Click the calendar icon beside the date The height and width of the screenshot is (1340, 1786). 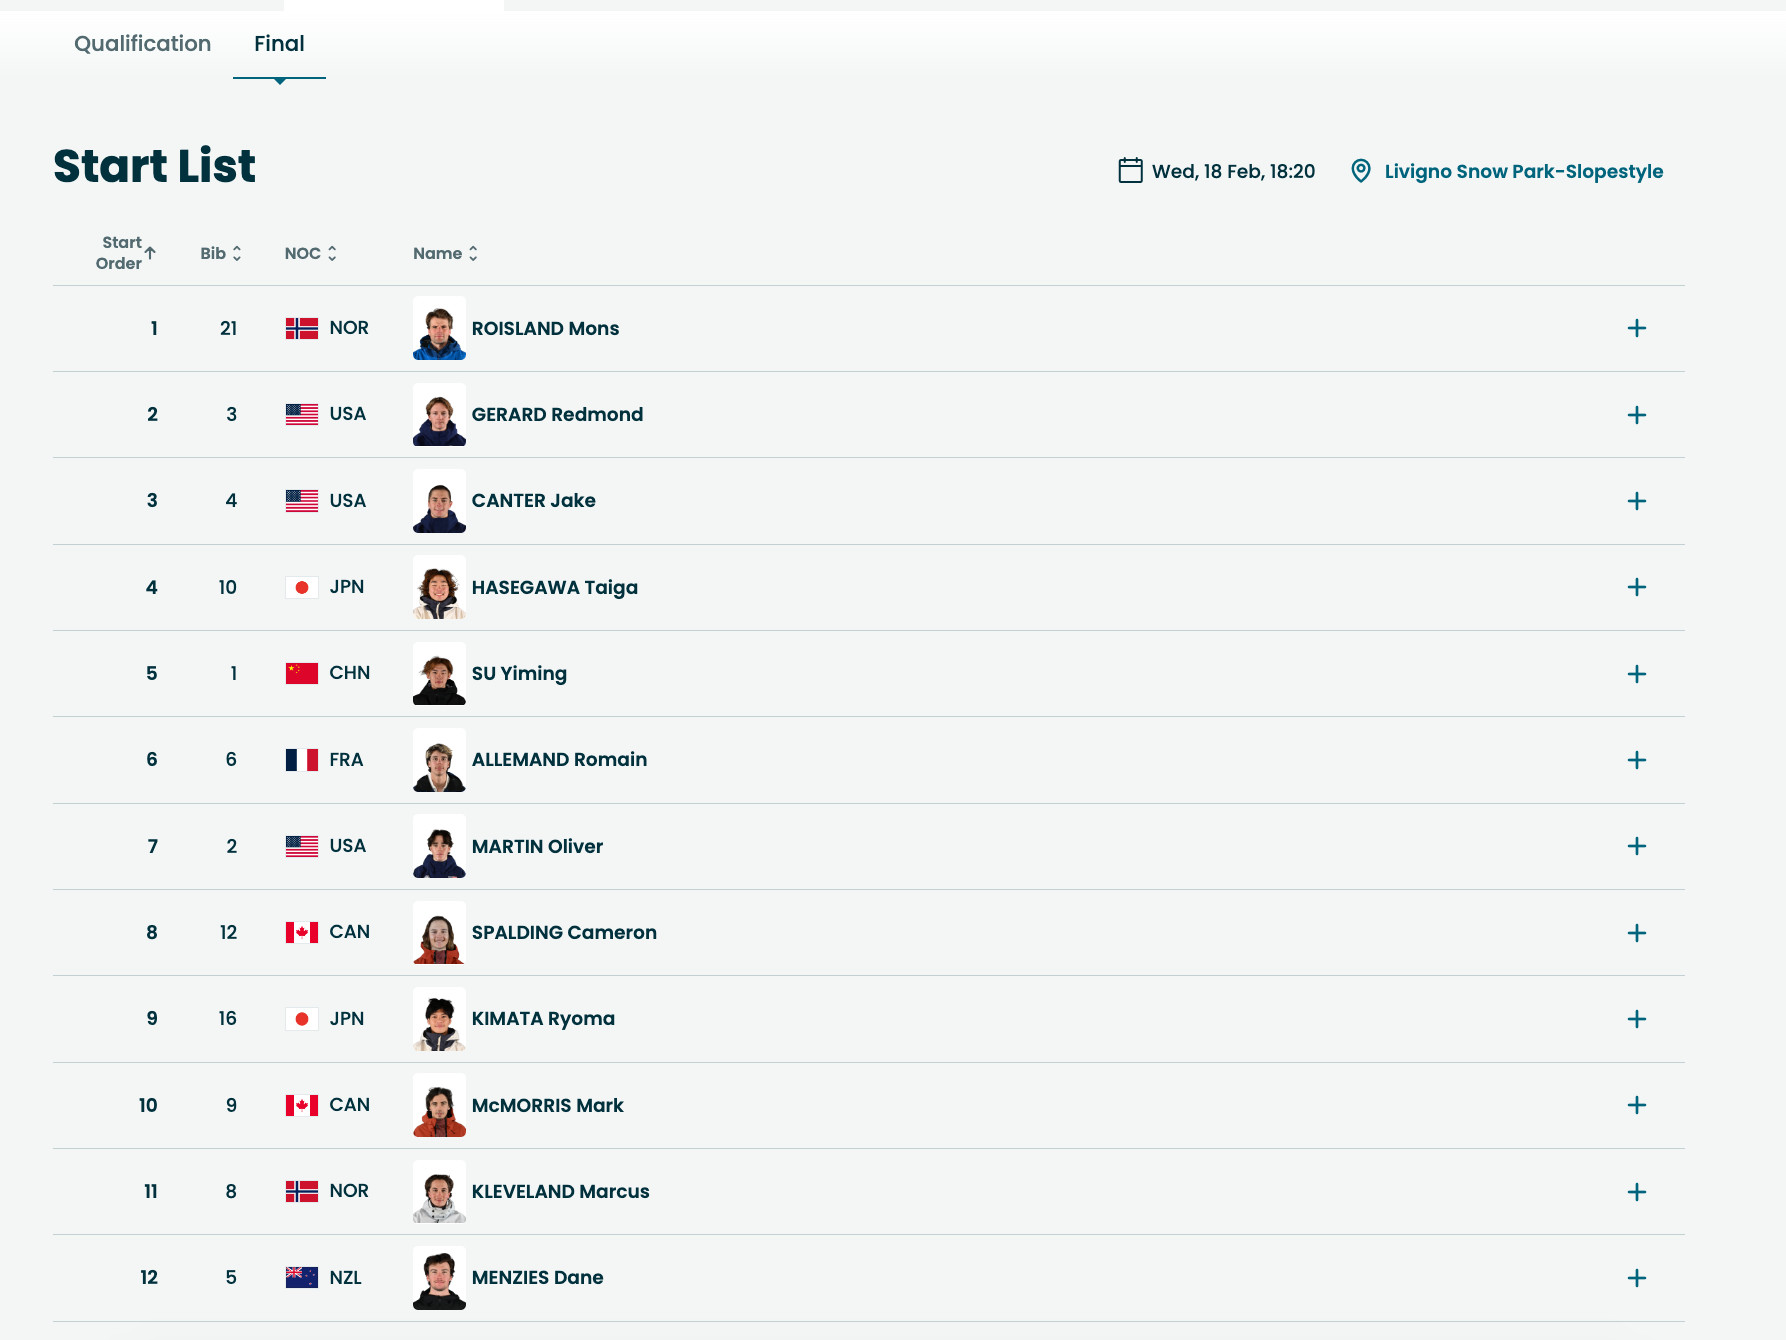point(1130,171)
